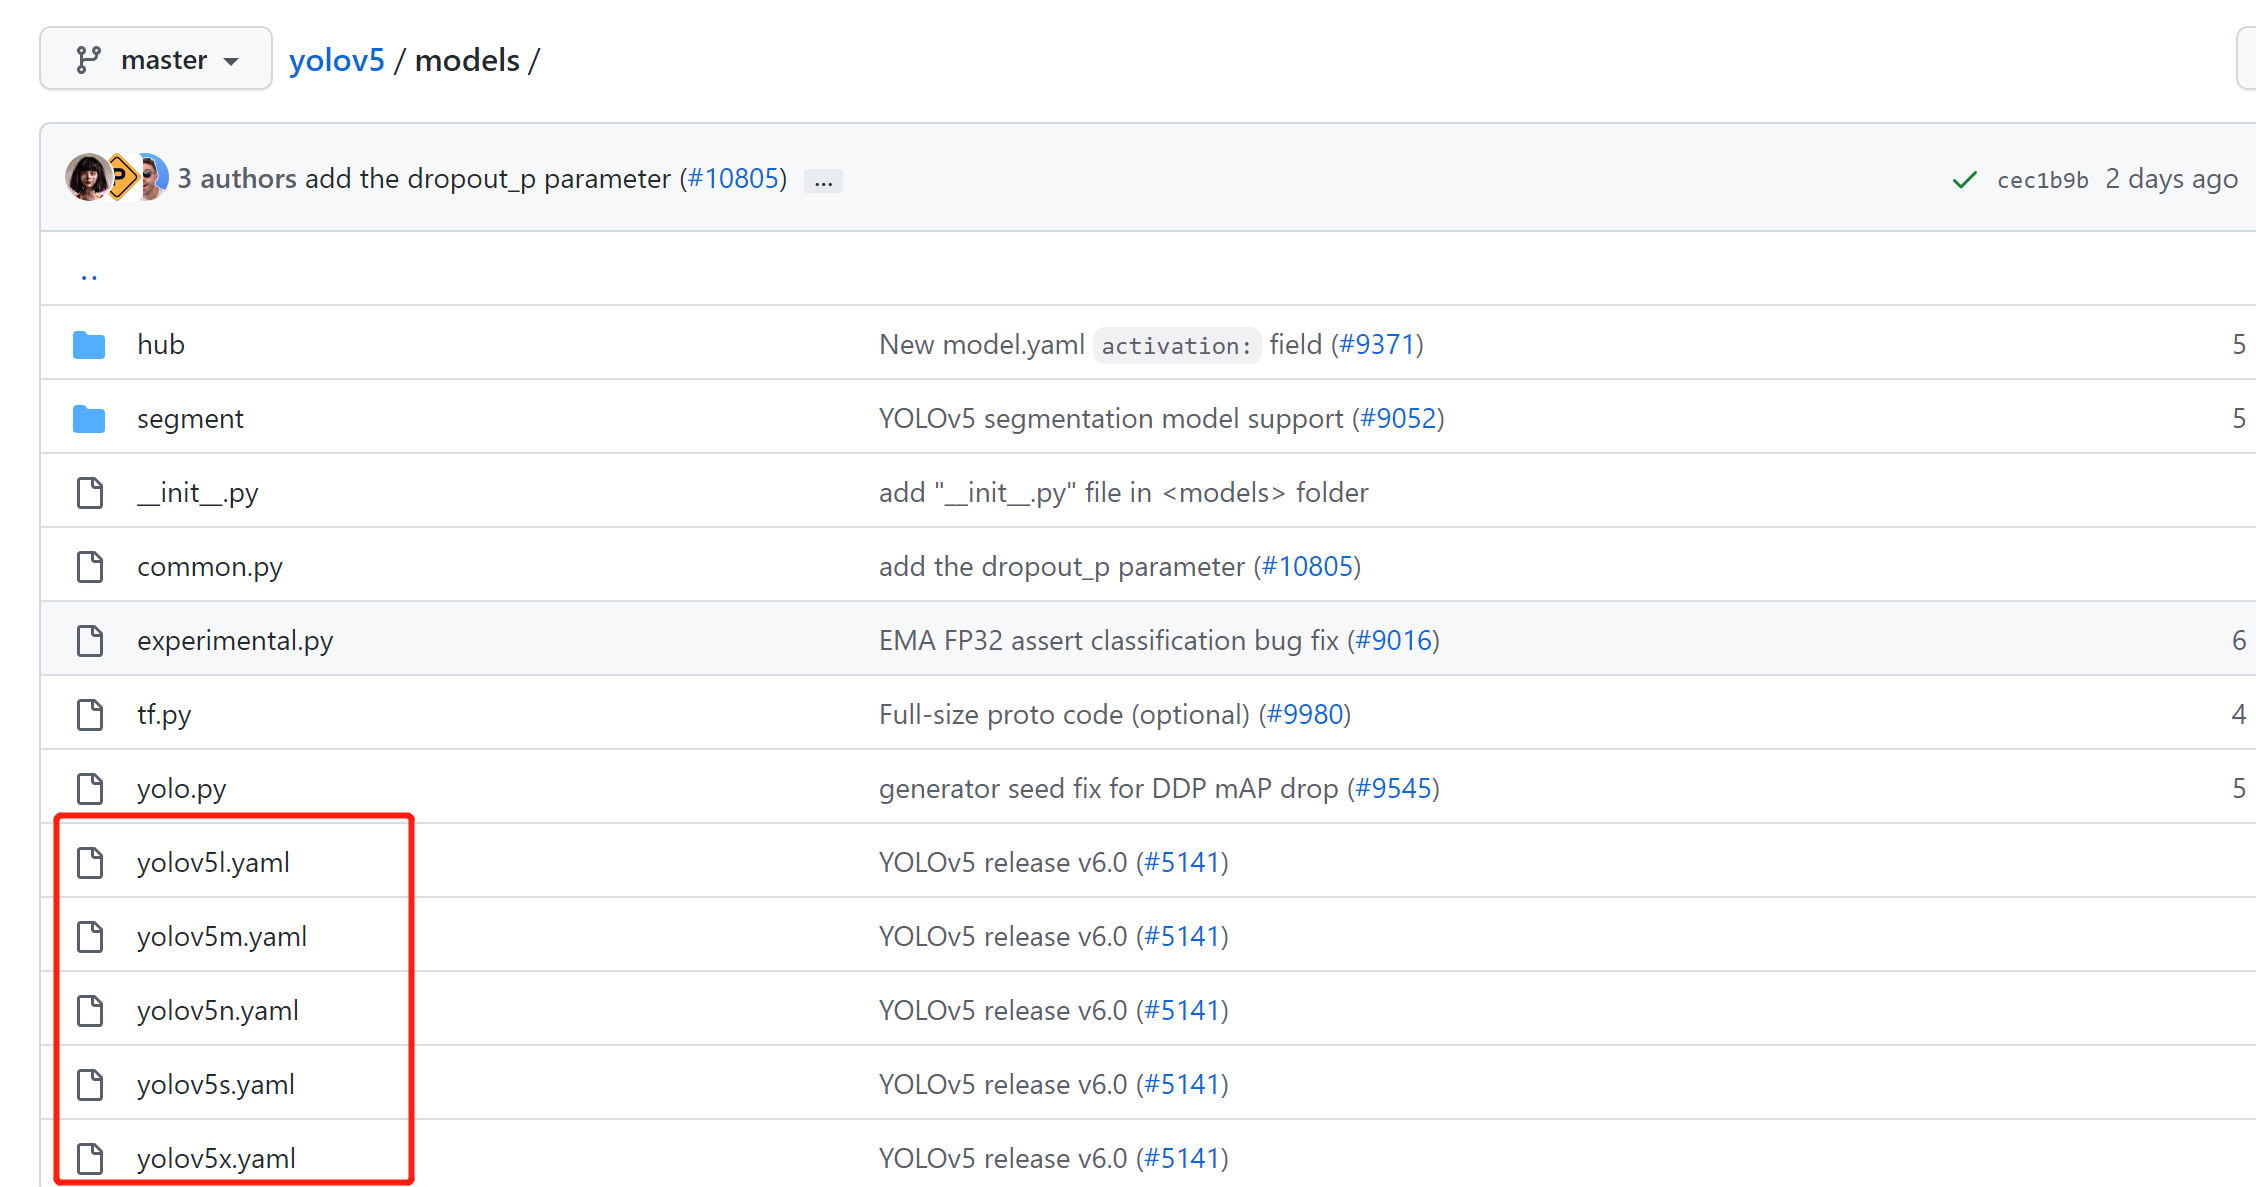Open commit 'add "__init__.py" file in <models> folder'
Image resolution: width=2256 pixels, height=1187 pixels.
[x=1124, y=492]
